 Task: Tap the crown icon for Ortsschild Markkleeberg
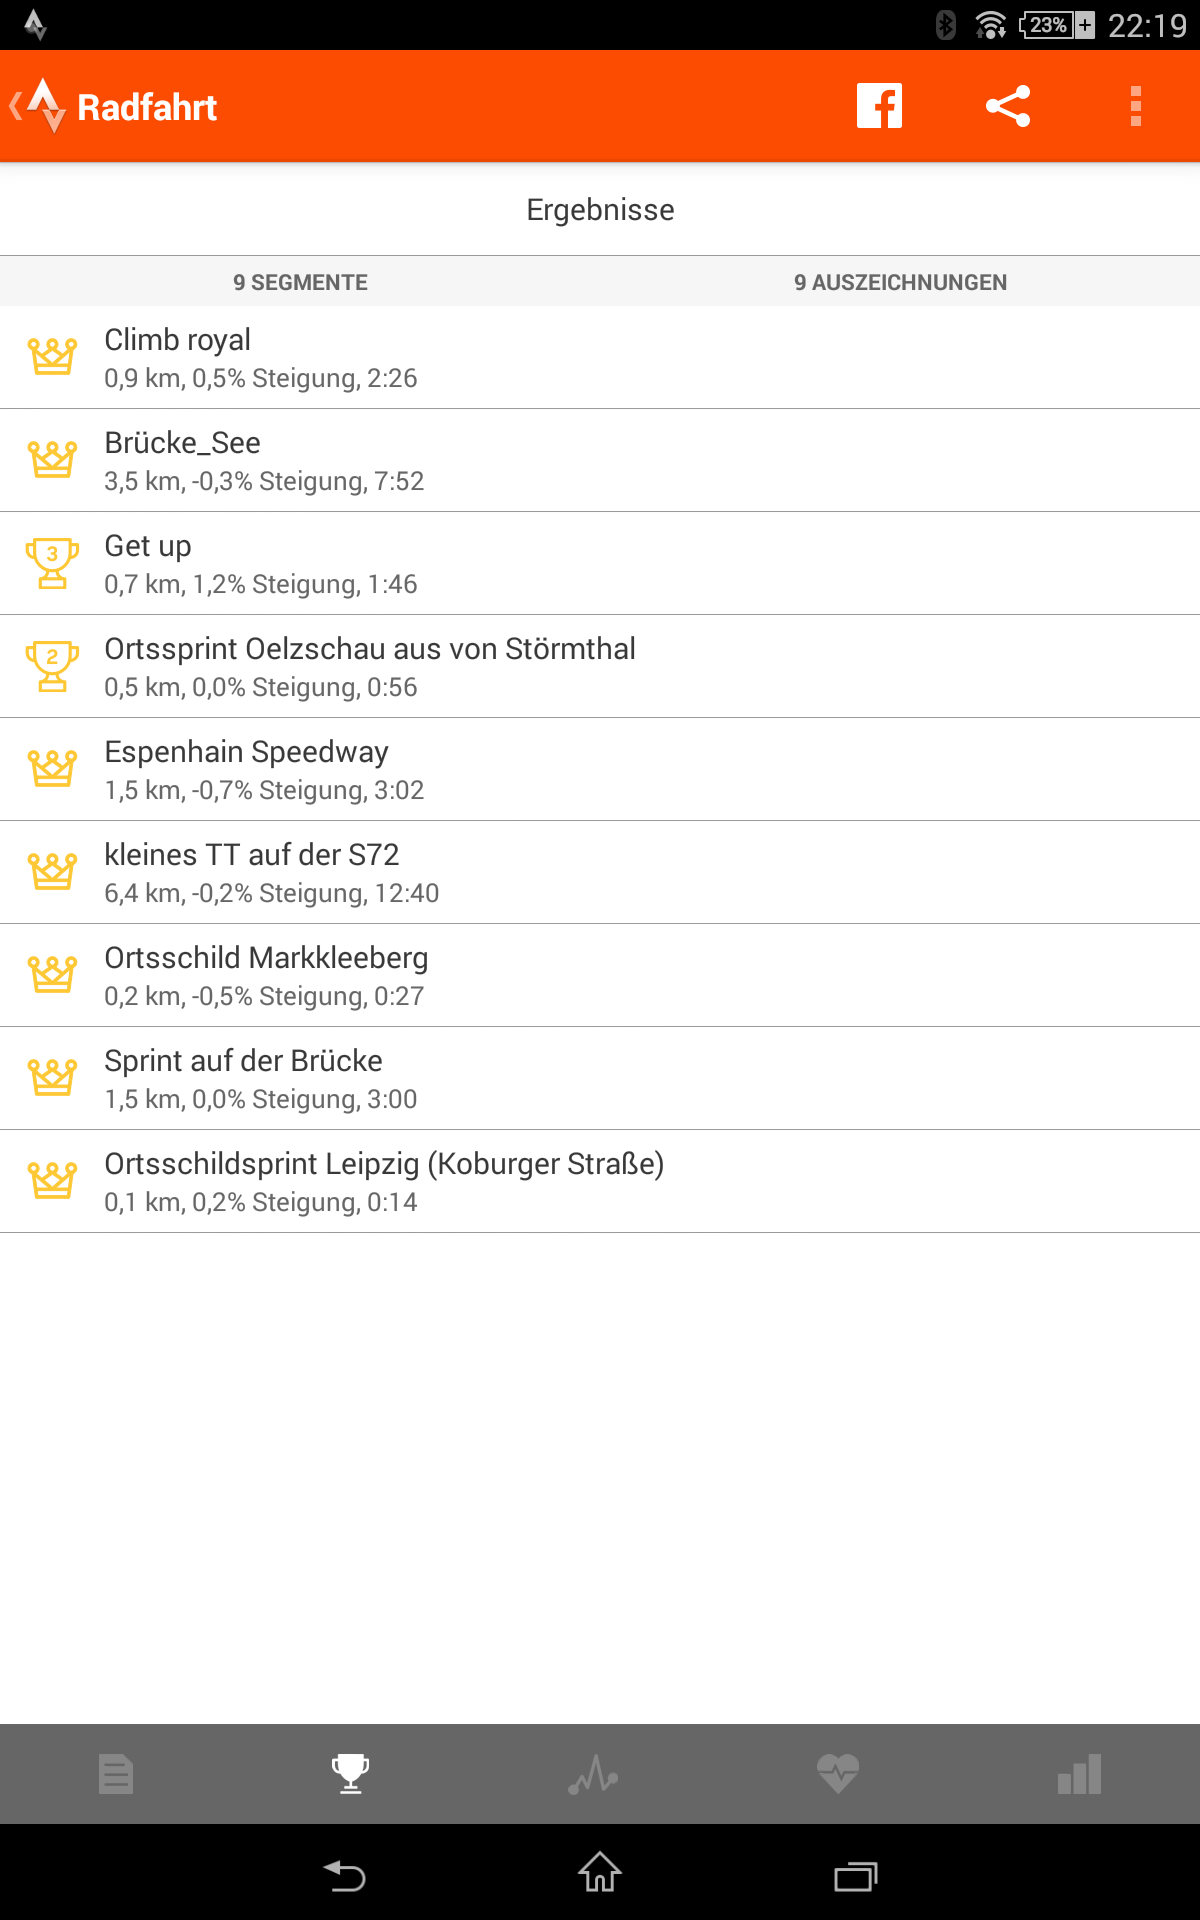click(52, 975)
